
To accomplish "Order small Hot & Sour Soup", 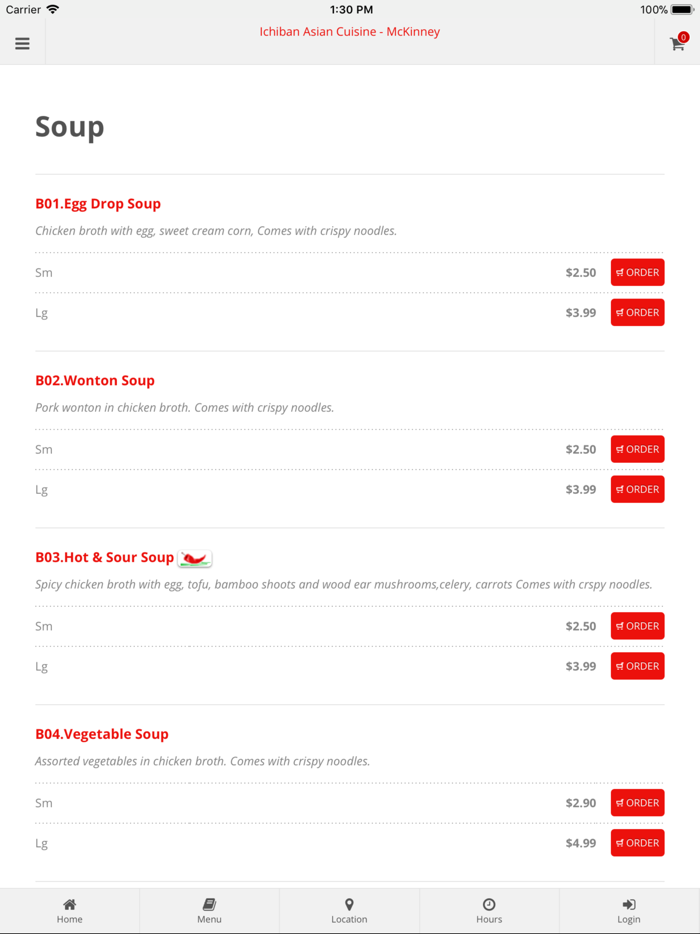I will click(x=637, y=626).
